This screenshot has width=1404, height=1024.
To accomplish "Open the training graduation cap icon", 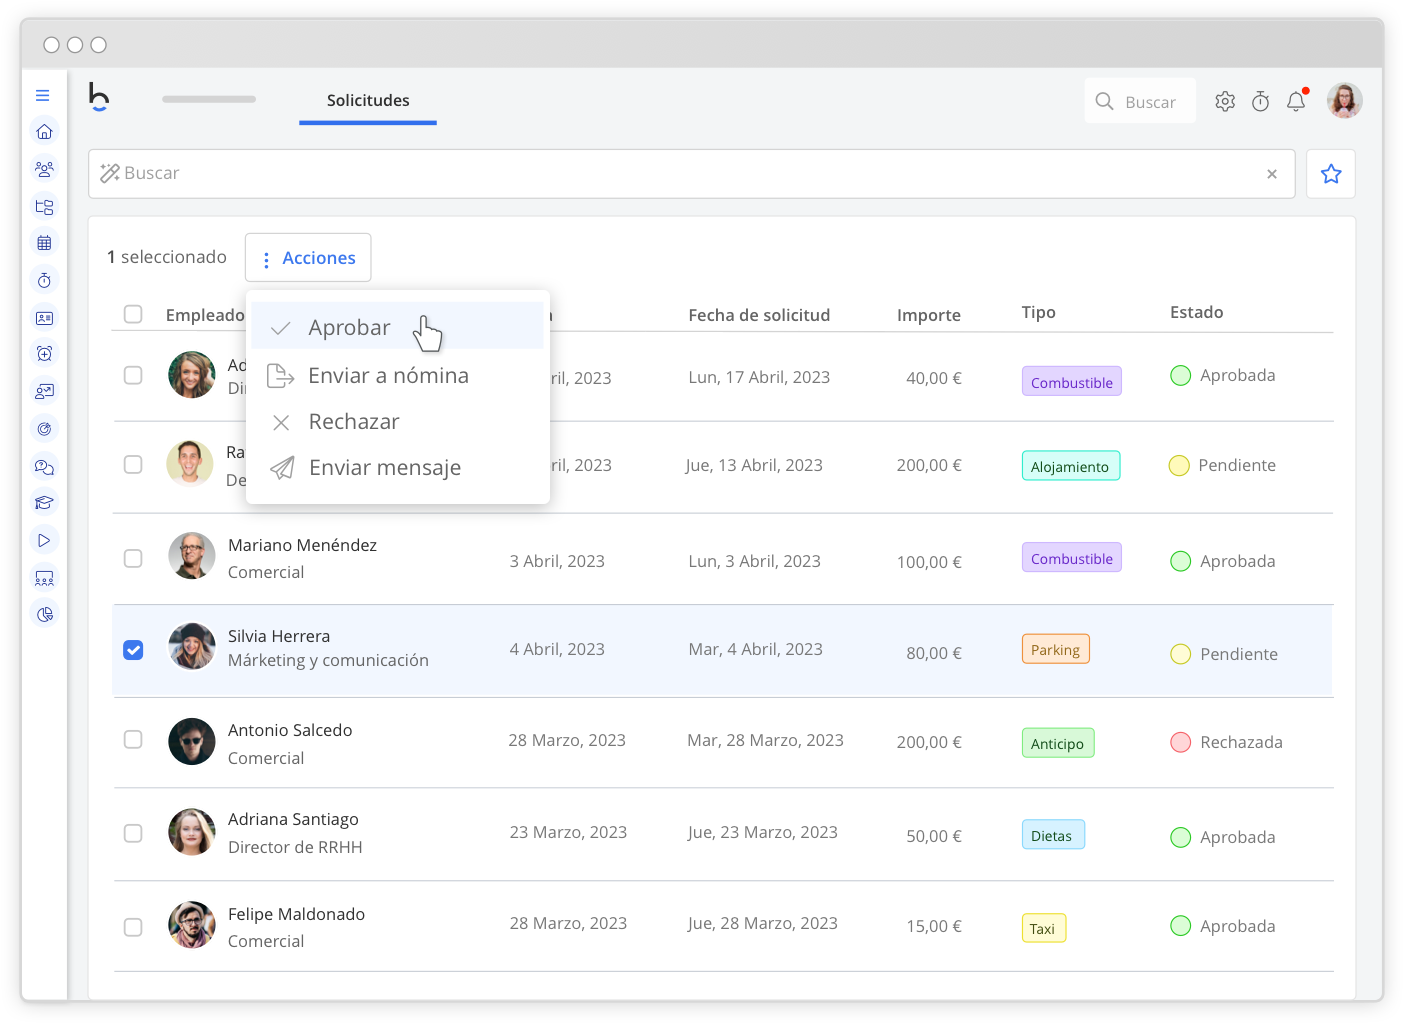I will click(44, 501).
